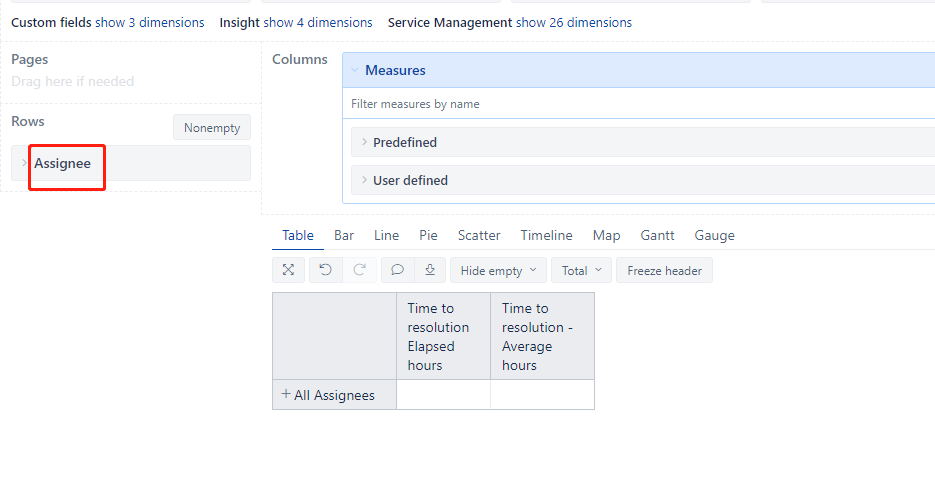Toggle the Nonempty rows button
935x498 pixels.
212,128
